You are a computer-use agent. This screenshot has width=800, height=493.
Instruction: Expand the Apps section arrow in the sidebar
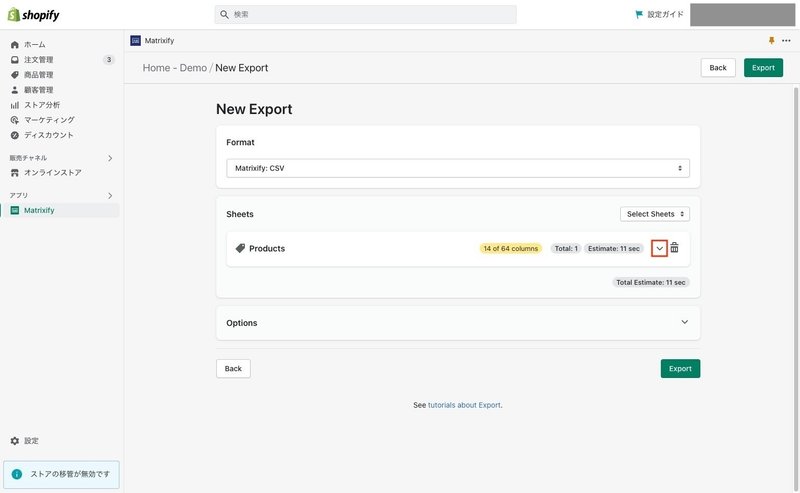pyautogui.click(x=110, y=195)
